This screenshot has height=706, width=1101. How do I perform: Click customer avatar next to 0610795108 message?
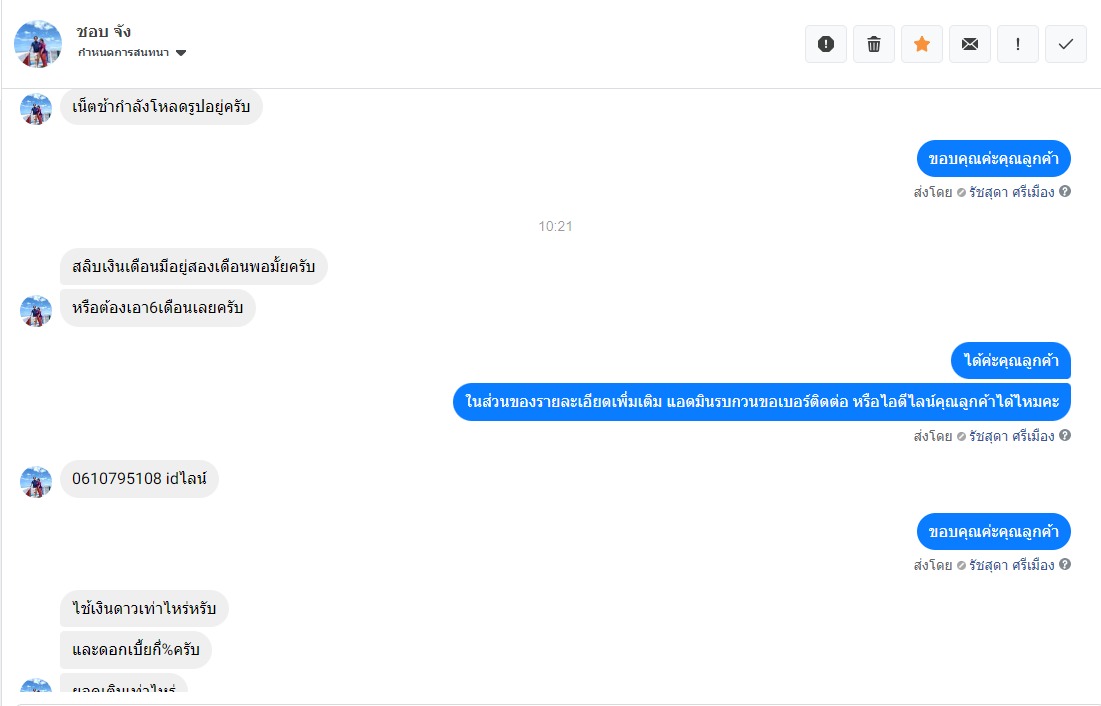click(x=36, y=482)
